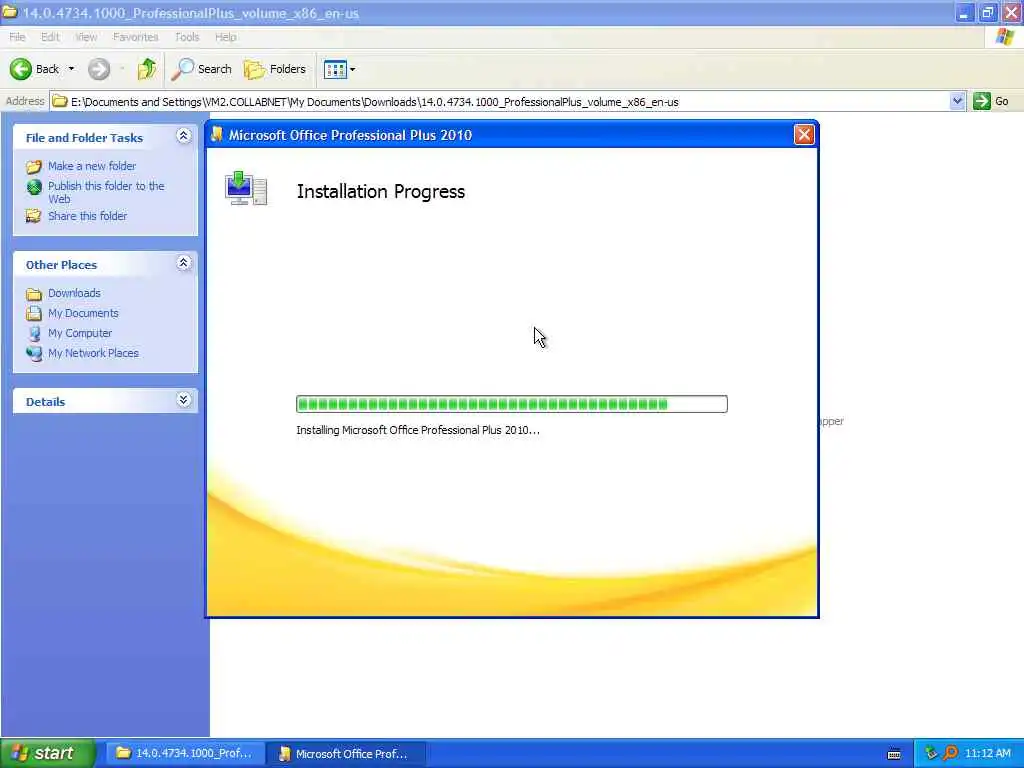The height and width of the screenshot is (768, 1024).
Task: Open the Back history dropdown arrow
Action: pyautogui.click(x=71, y=69)
